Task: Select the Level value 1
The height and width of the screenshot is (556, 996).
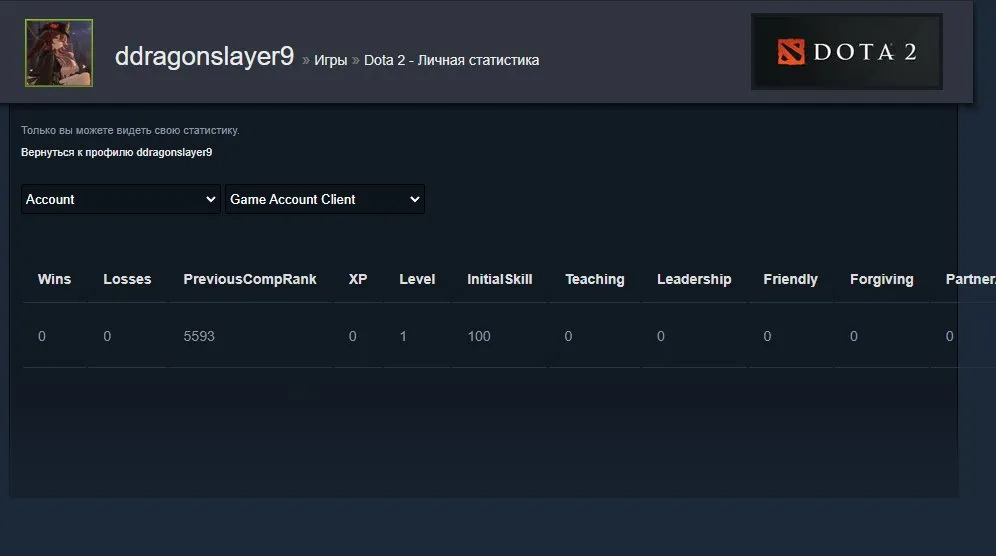Action: (403, 336)
